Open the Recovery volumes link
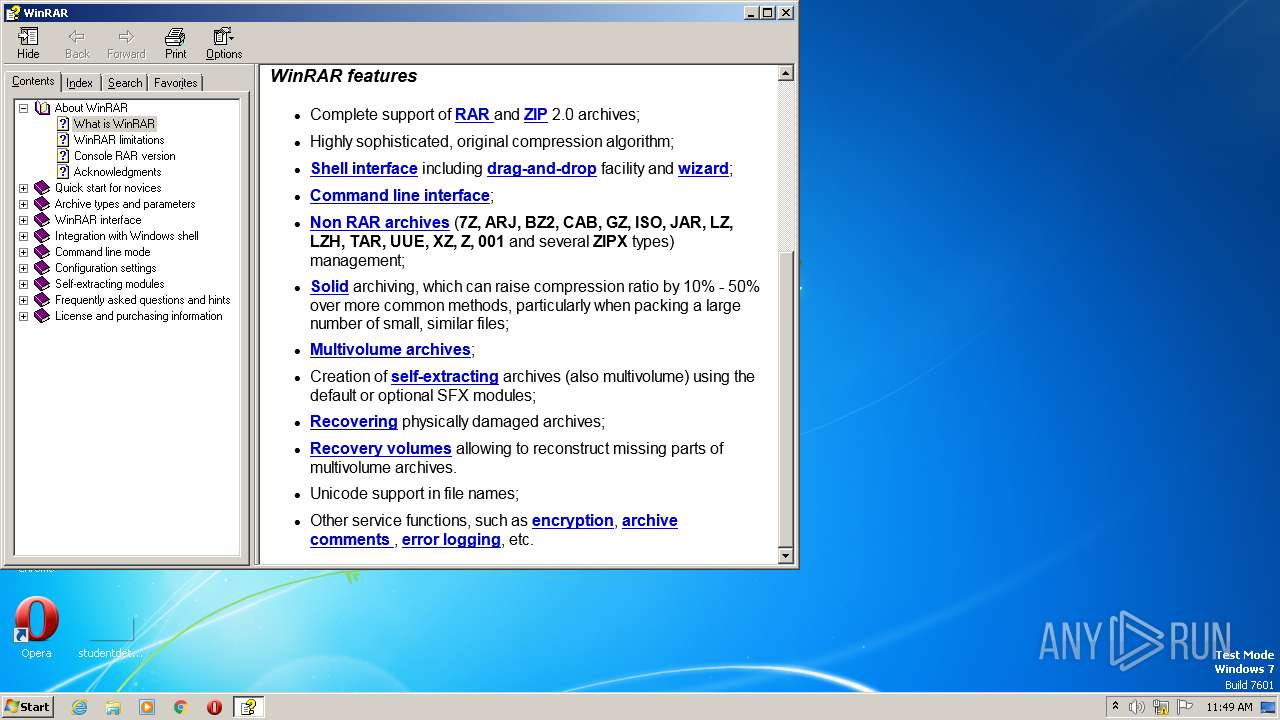The height and width of the screenshot is (720, 1280). click(x=381, y=448)
